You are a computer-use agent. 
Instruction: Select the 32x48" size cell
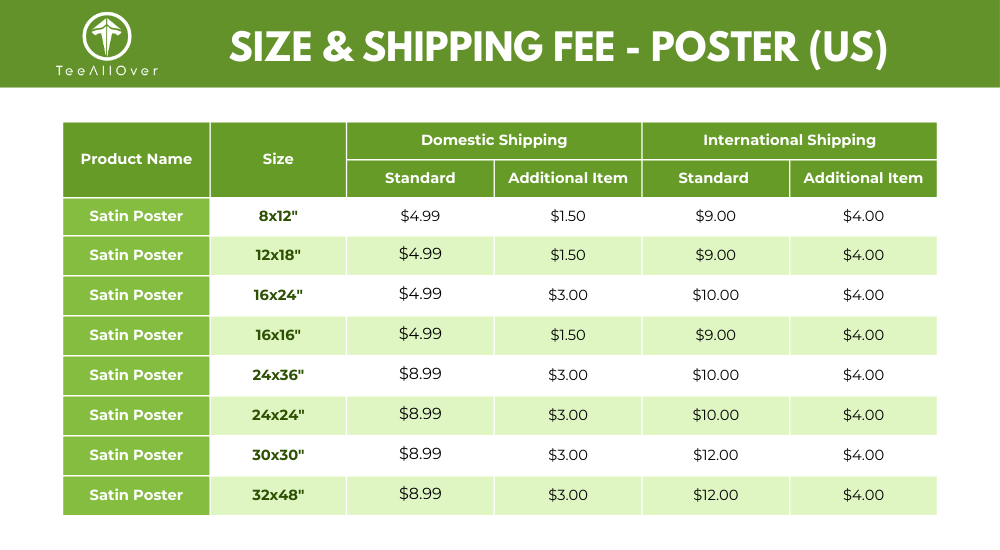click(278, 495)
